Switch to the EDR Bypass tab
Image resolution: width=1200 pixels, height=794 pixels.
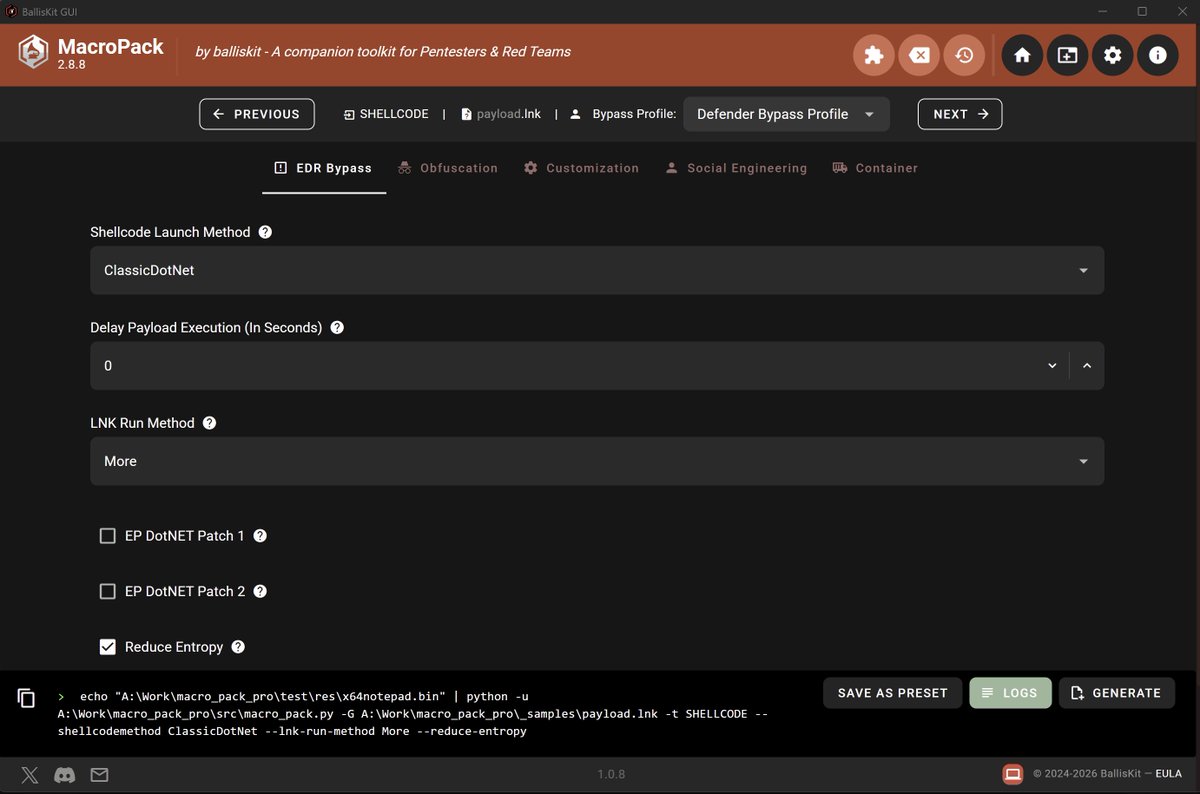point(324,168)
